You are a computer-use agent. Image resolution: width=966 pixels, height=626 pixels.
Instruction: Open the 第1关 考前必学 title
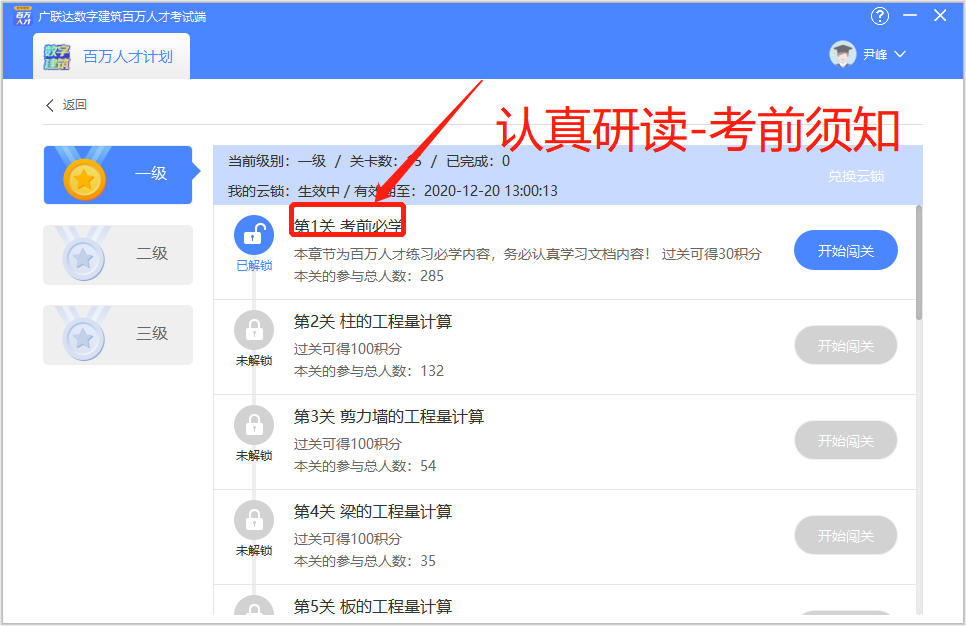348,226
